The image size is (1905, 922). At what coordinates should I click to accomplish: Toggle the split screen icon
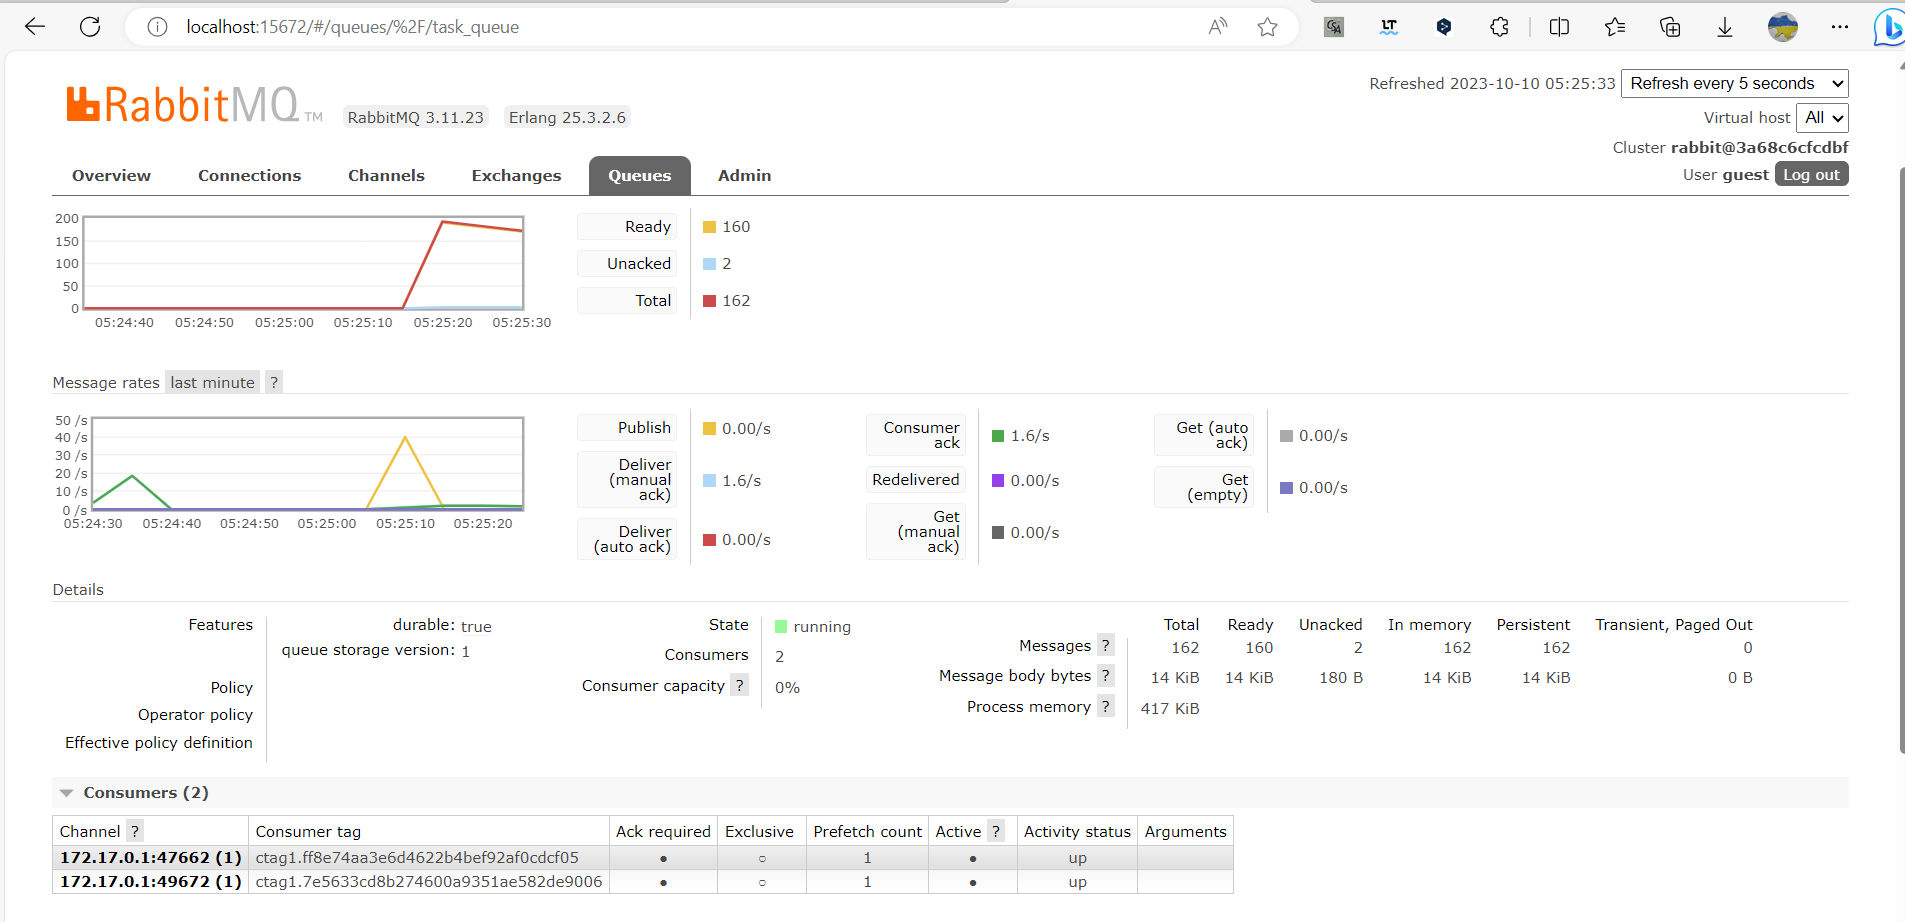[1559, 27]
